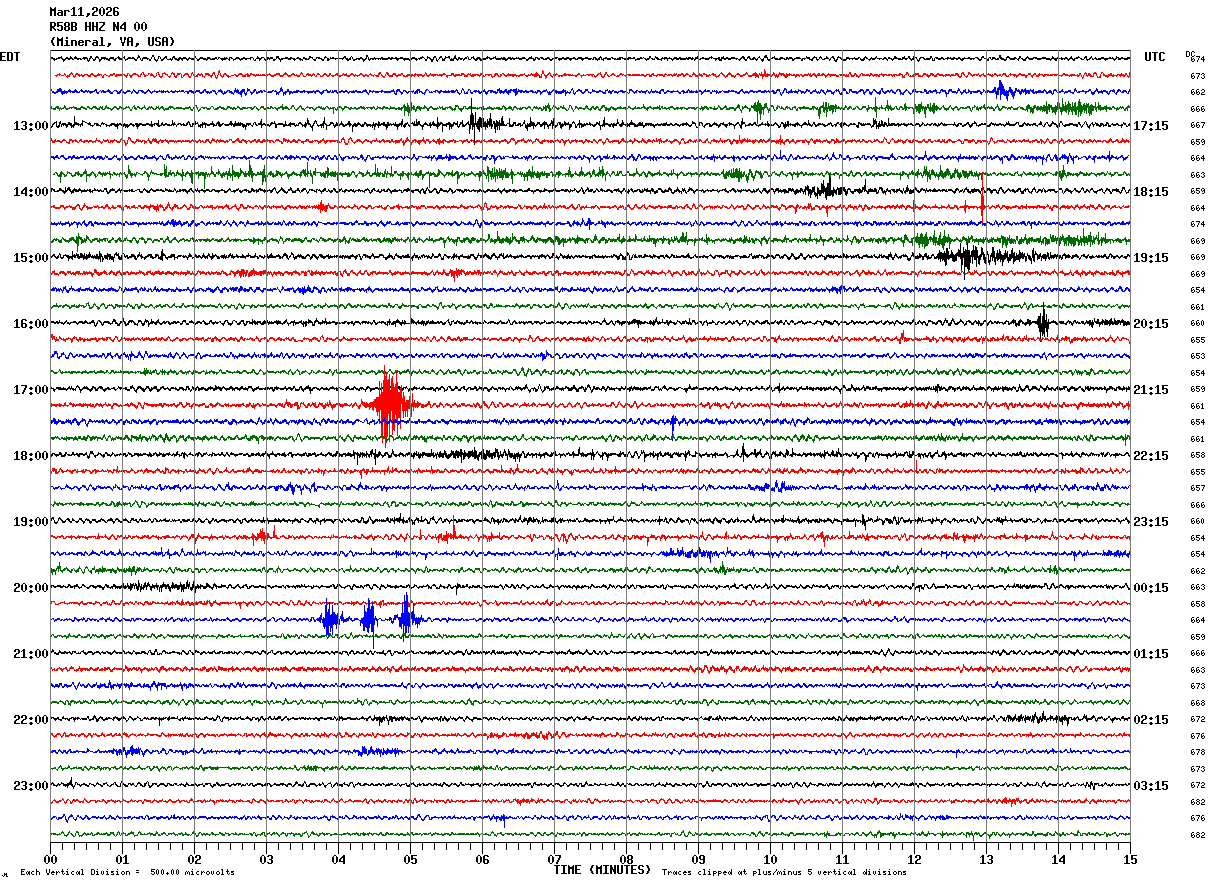1210x886 pixels.
Task: Click minute 04 on the time axis
Action: click(x=338, y=859)
